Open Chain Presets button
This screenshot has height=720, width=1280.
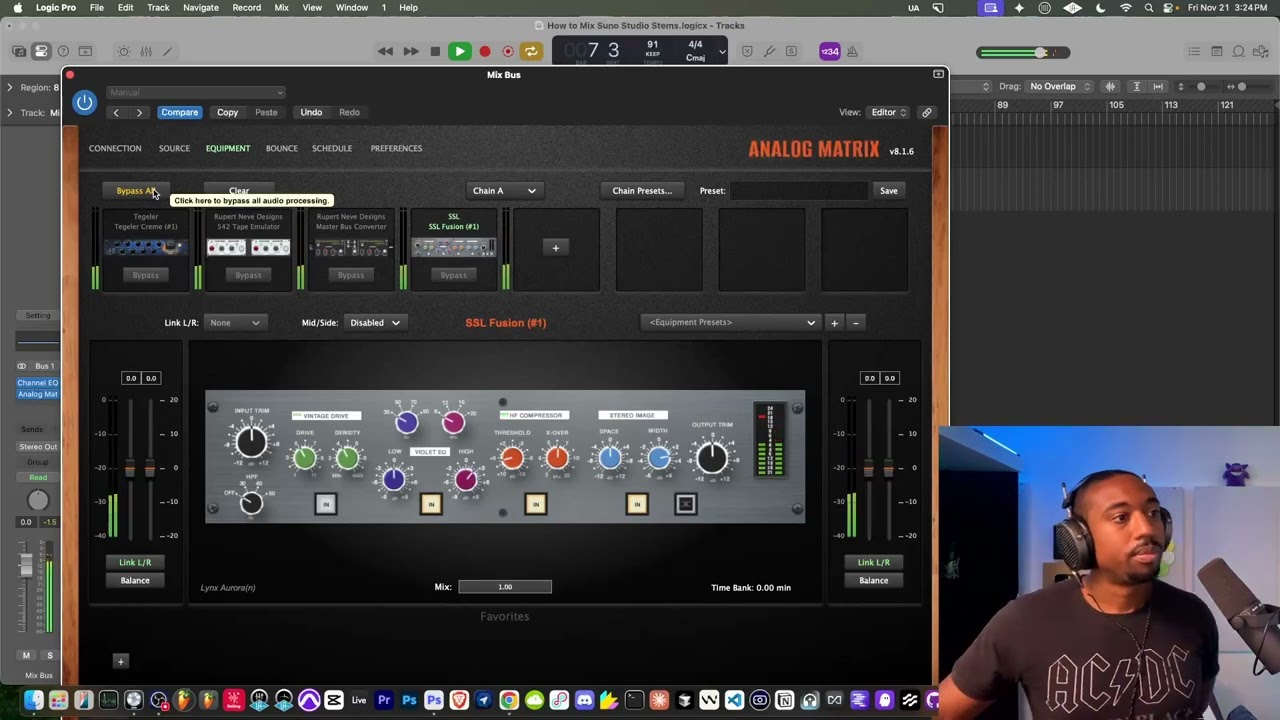click(x=642, y=190)
